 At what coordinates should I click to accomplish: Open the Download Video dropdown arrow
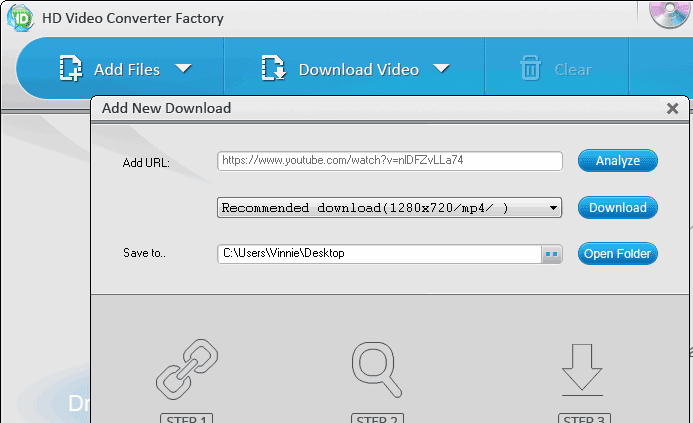point(441,69)
